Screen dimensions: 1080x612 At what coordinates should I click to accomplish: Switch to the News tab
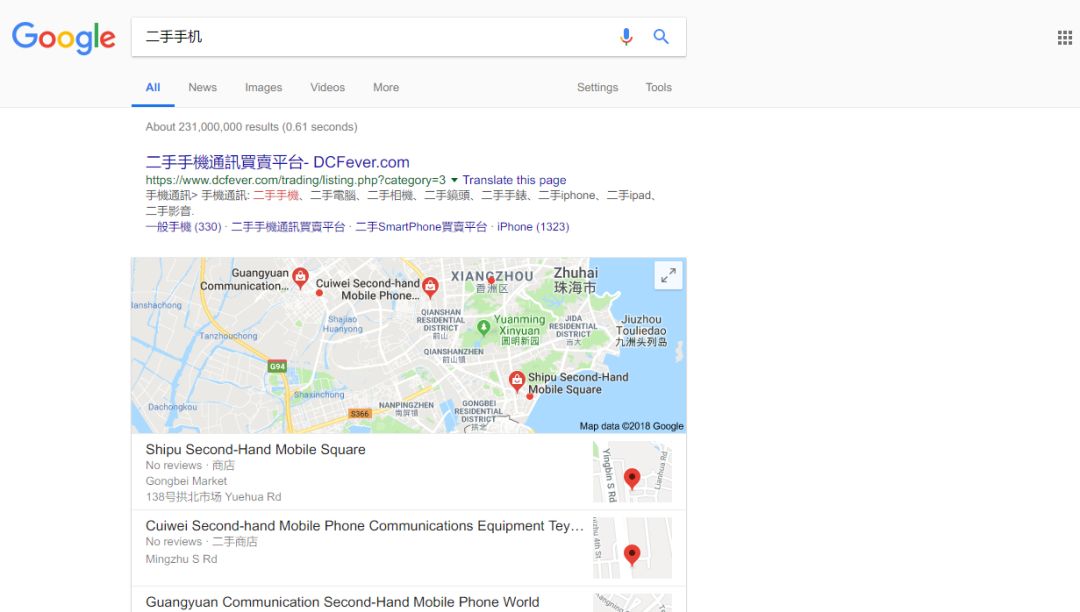[202, 87]
